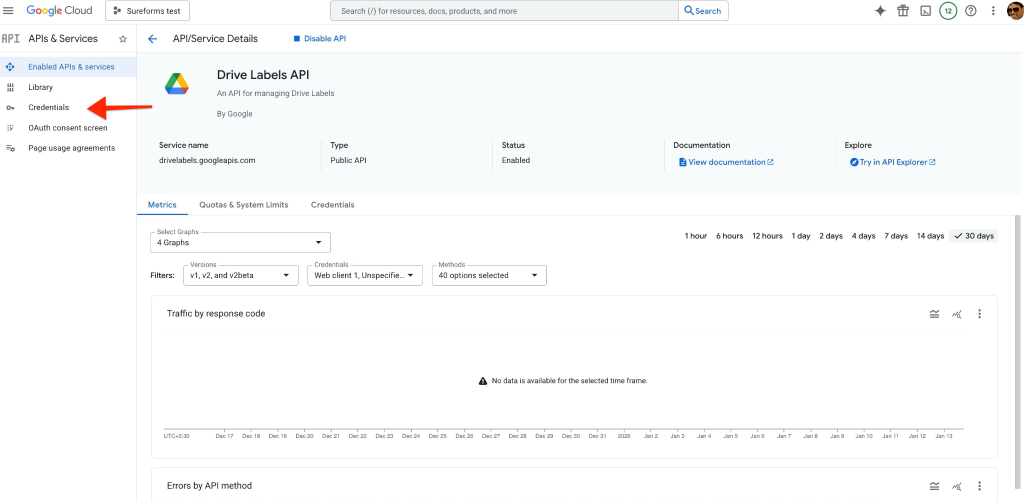The image size is (1024, 502).
Task: Open notifications badge showing 12
Action: point(948,10)
